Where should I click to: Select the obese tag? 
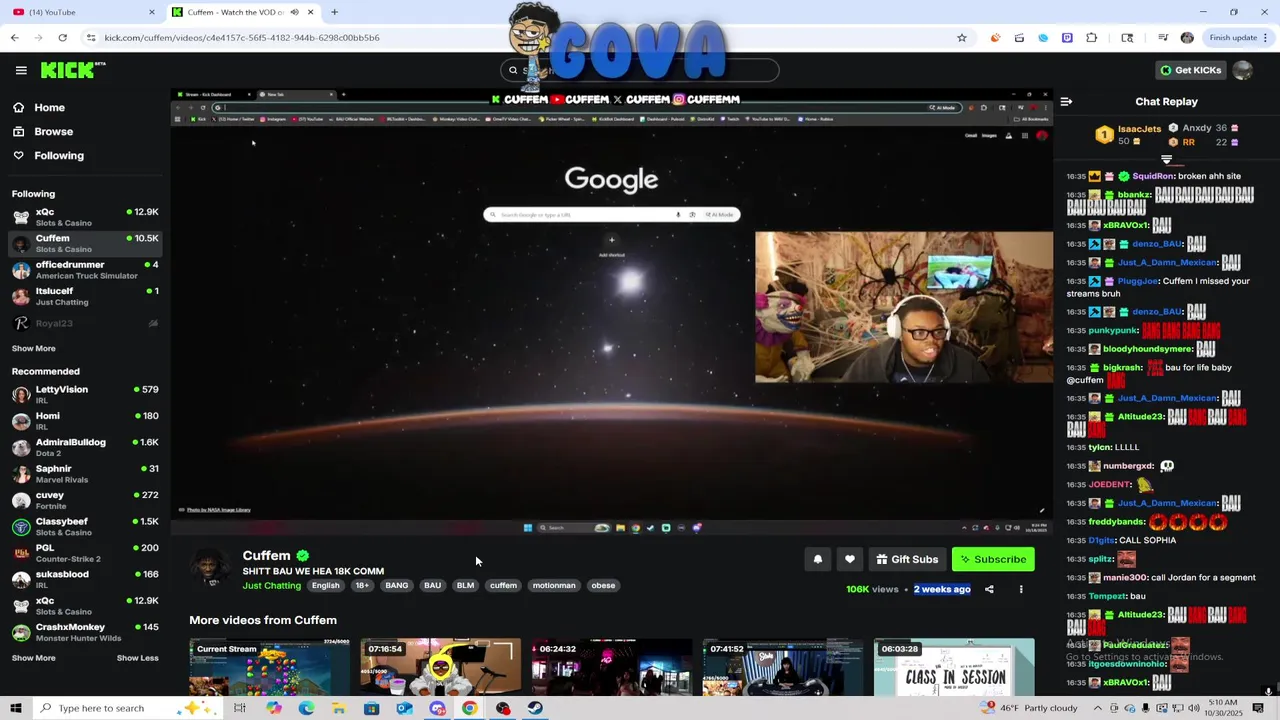pyautogui.click(x=603, y=586)
